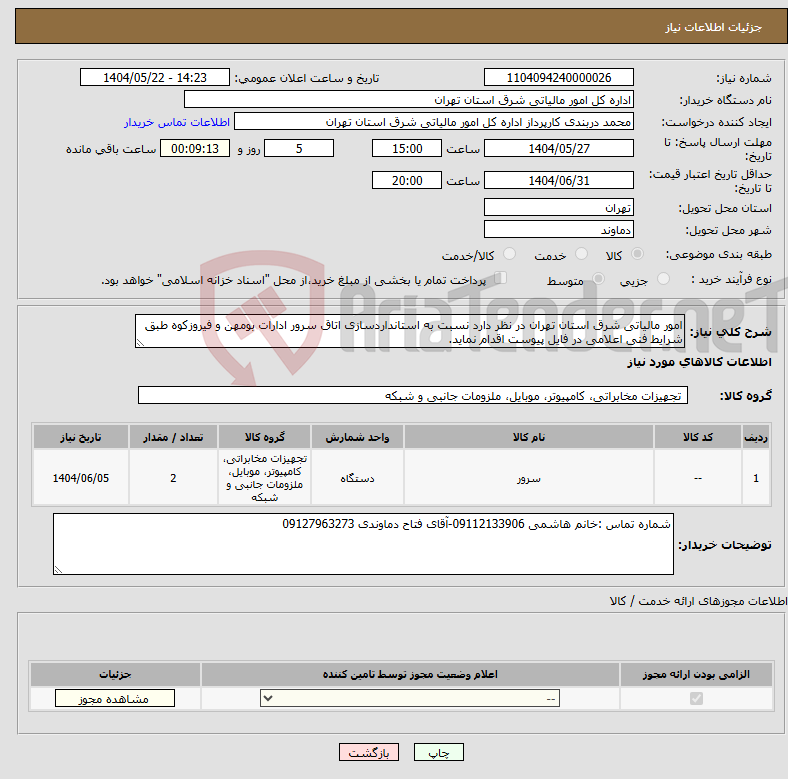The height and width of the screenshot is (779, 788).
Task: Click remaining days field showing 5
Action: click(299, 148)
